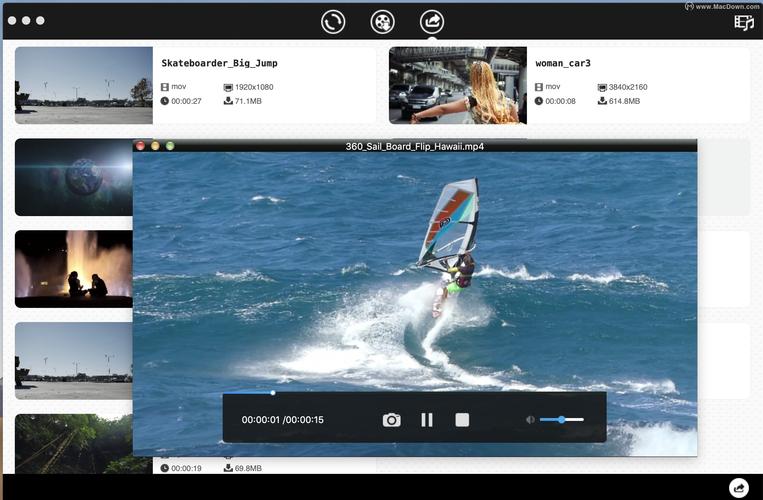Close the 360_Sail_Board_Flip_Hawaii.mp4 player window
Screen dimensions: 763x500
(141, 146)
